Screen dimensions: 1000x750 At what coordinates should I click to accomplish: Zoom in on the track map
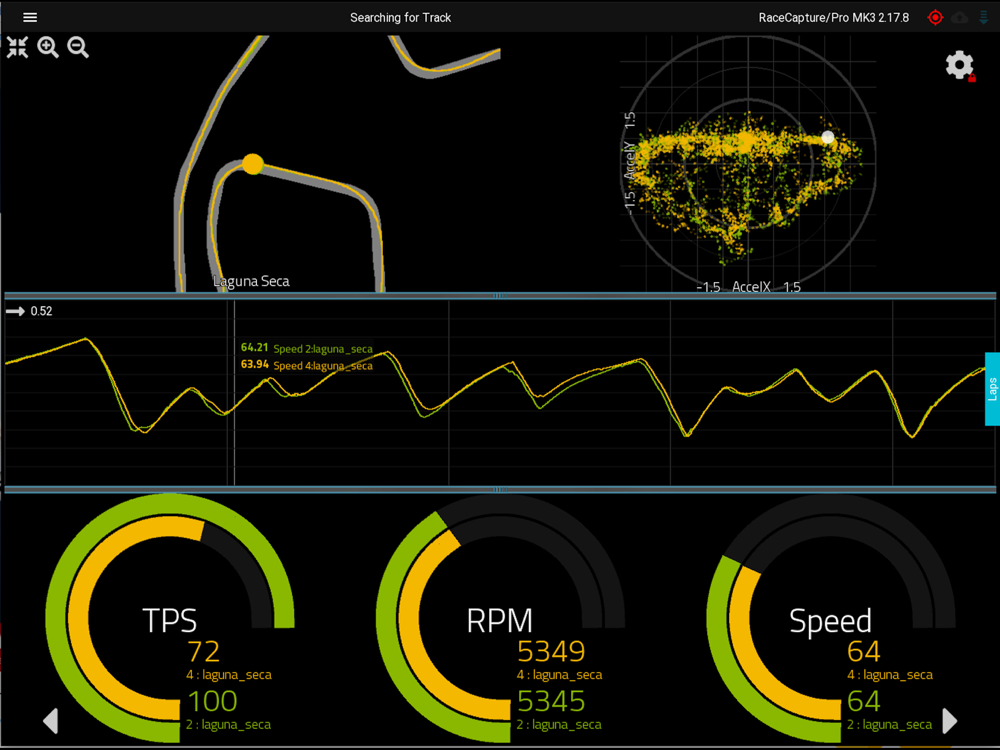48,47
